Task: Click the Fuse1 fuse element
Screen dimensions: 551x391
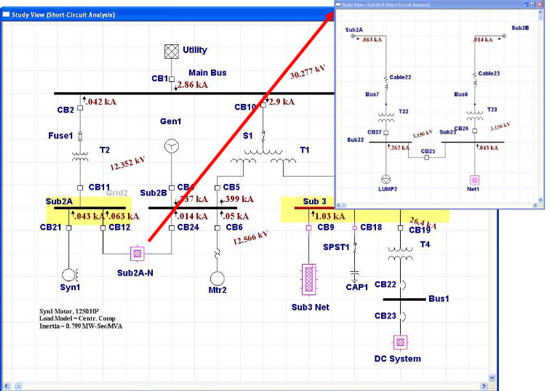Action: [x=80, y=136]
